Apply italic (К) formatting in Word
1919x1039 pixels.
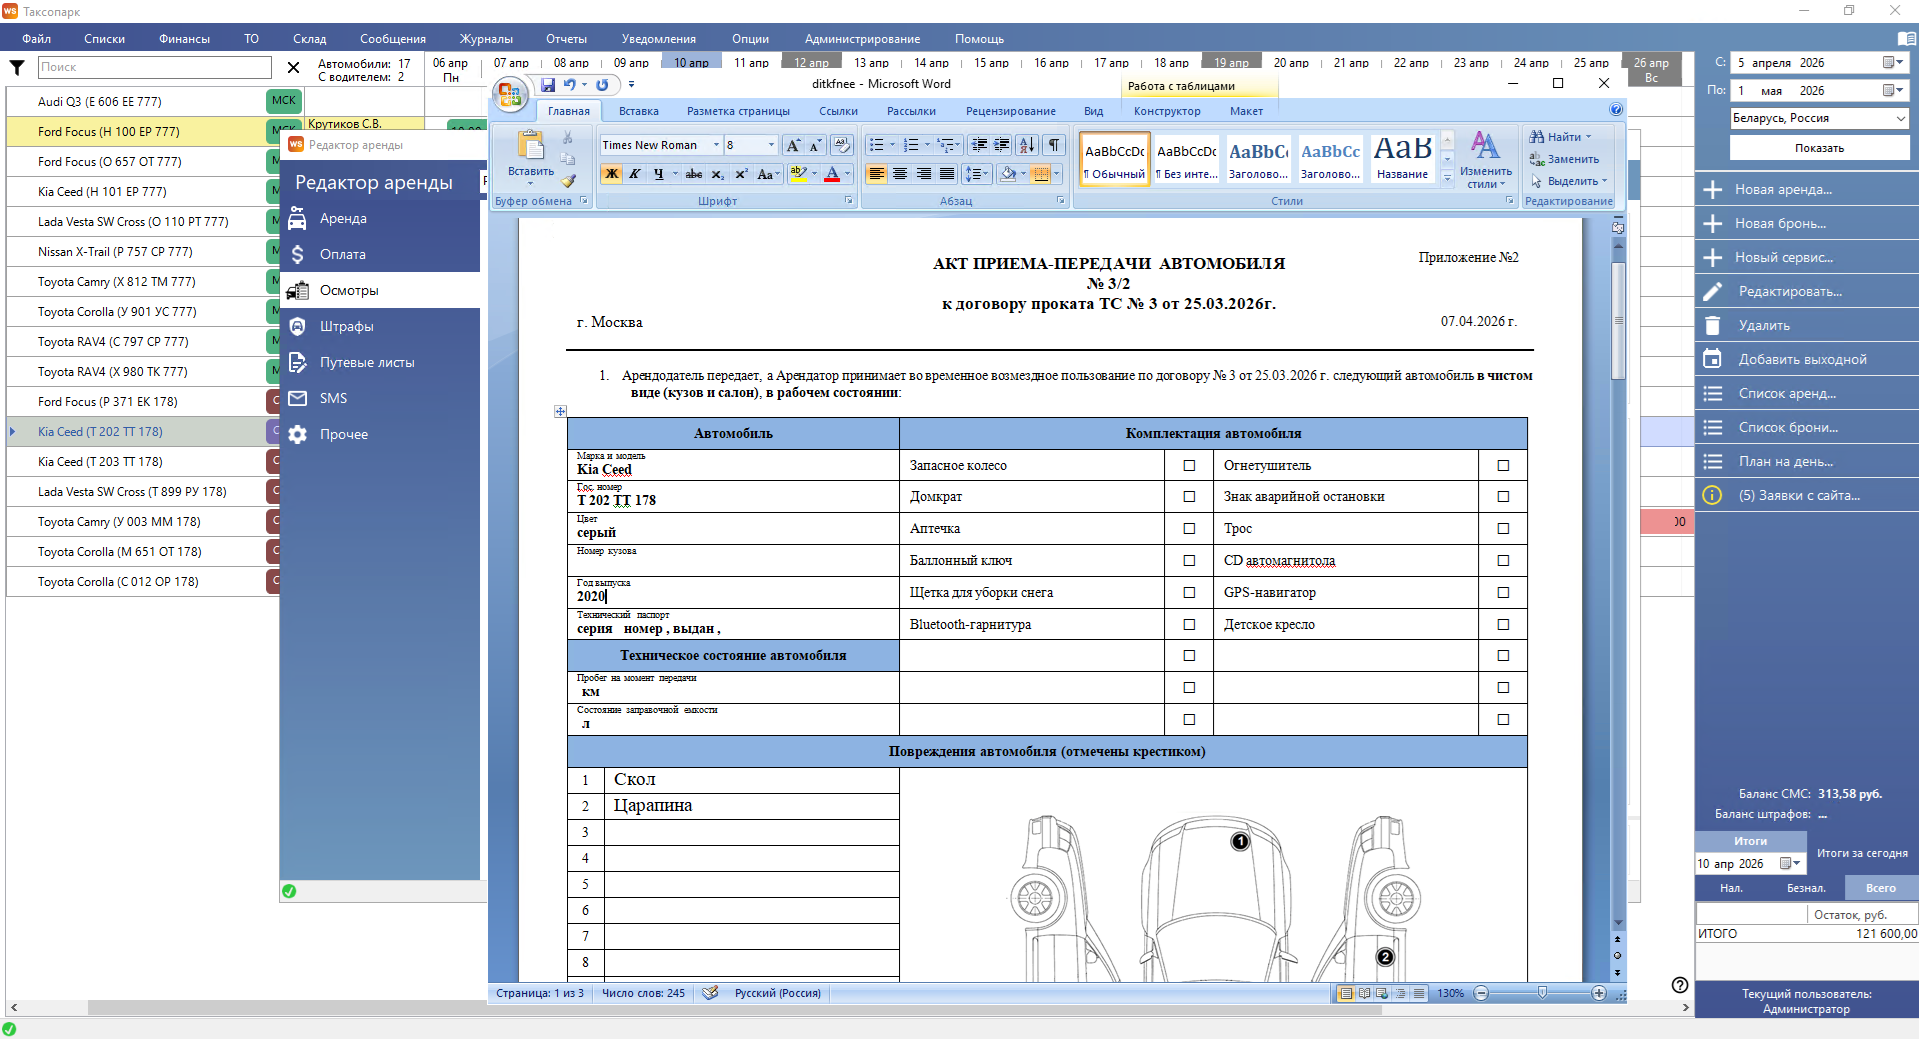[x=634, y=174]
